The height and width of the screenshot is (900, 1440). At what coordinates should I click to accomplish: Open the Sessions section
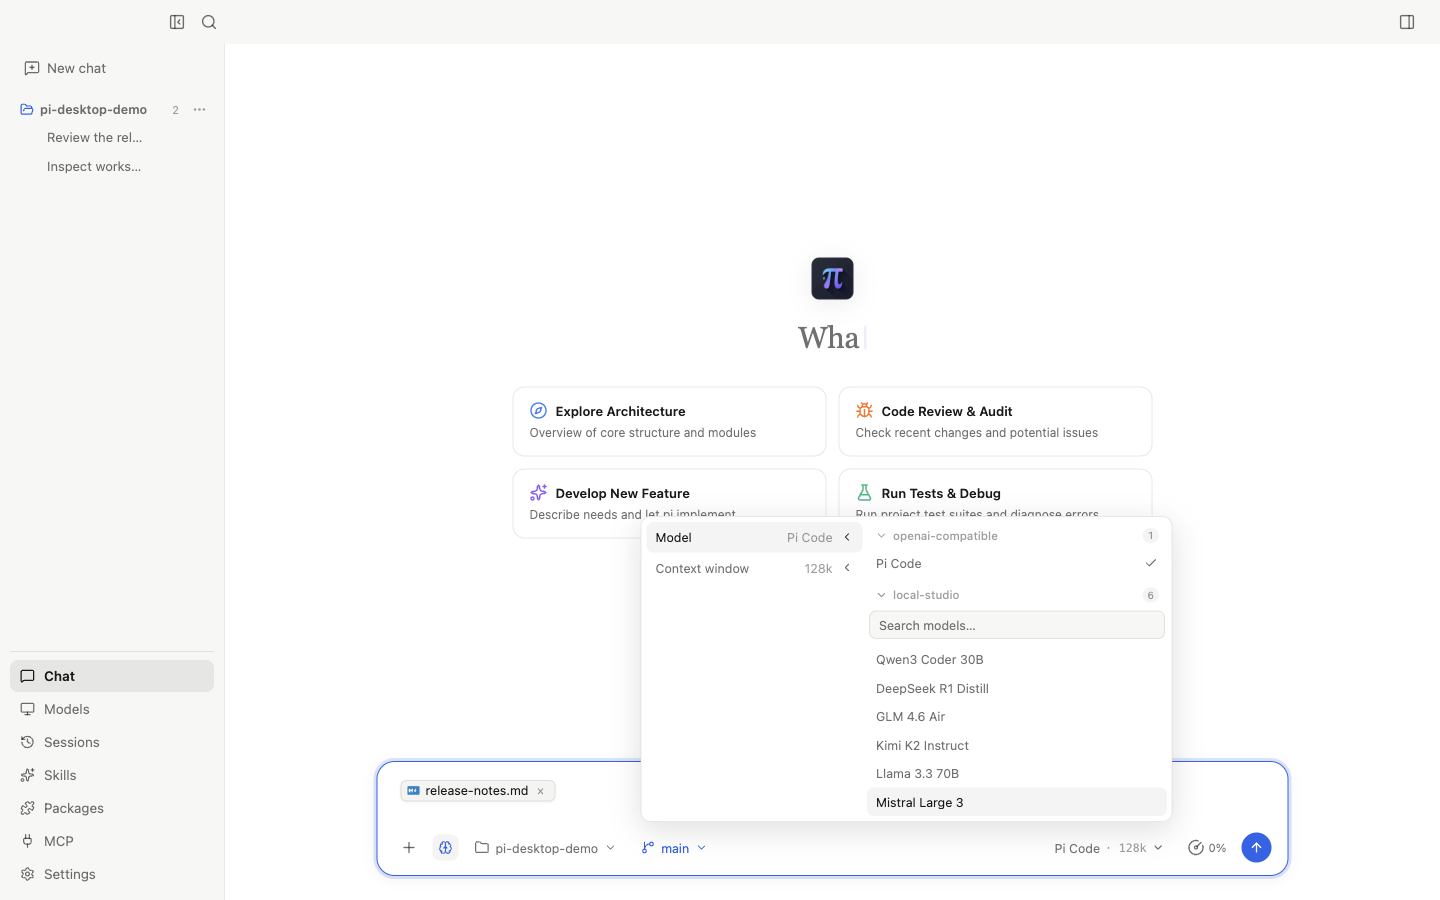112,742
